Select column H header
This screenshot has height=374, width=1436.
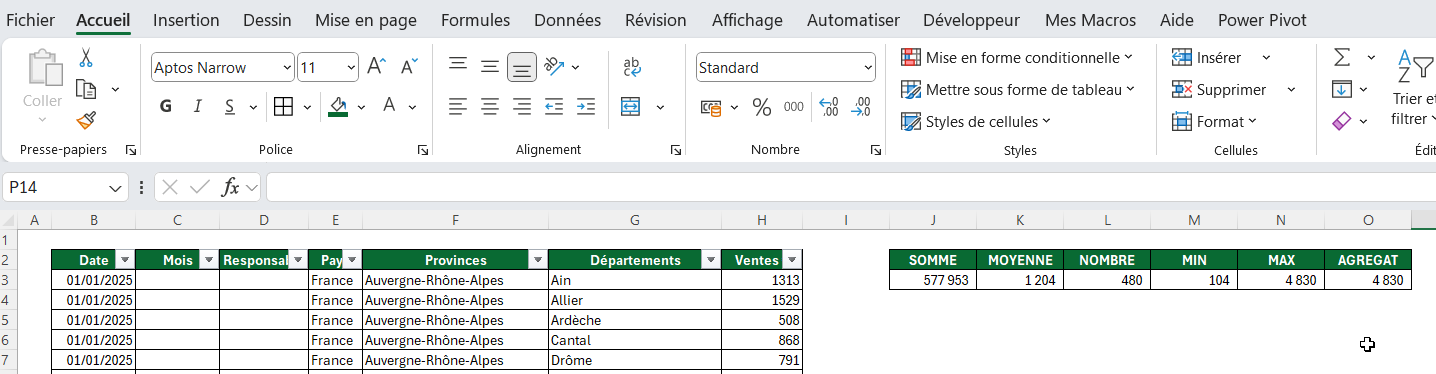coord(762,220)
